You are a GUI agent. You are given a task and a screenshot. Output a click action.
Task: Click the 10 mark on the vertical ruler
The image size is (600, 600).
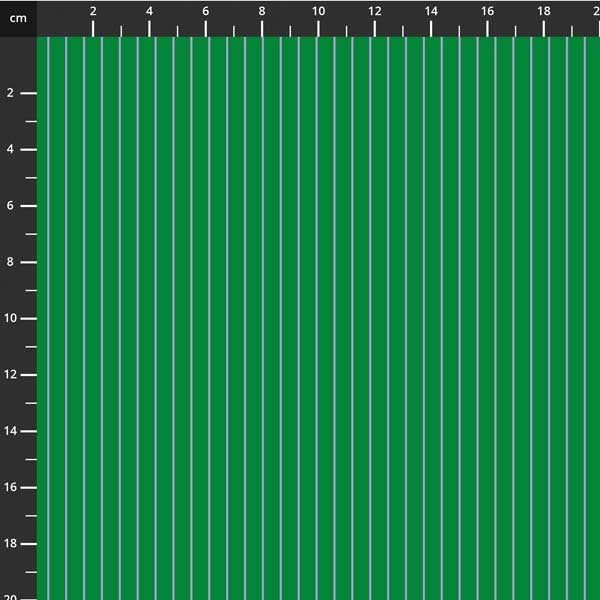10,318
